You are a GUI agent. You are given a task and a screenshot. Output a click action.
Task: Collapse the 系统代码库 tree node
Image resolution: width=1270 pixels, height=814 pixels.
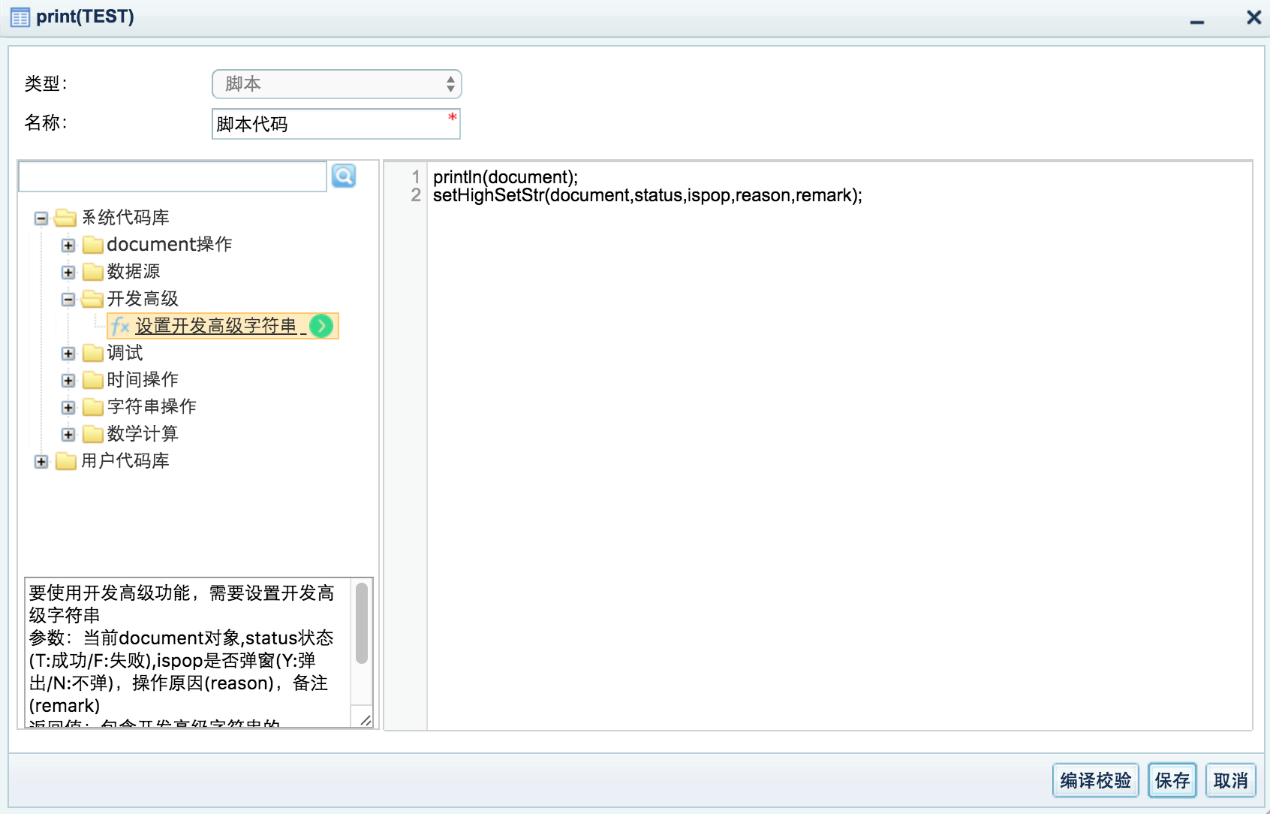pyautogui.click(x=41, y=218)
